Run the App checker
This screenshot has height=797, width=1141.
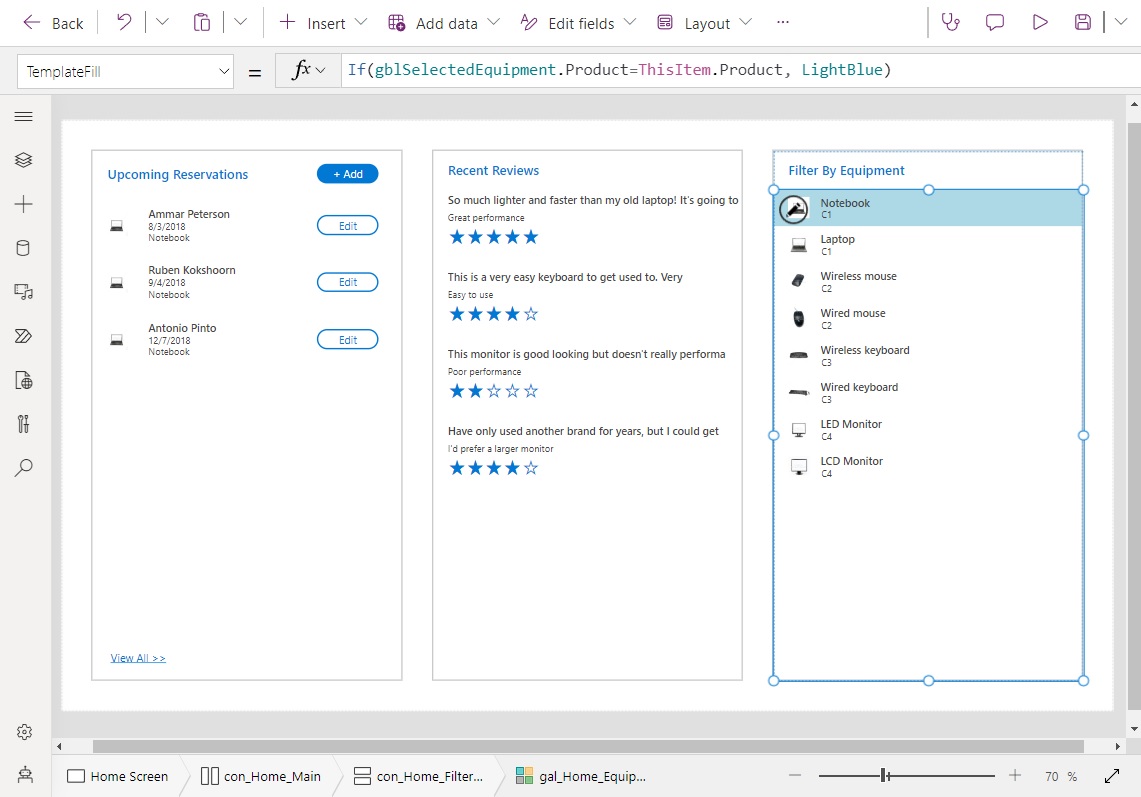click(x=949, y=22)
